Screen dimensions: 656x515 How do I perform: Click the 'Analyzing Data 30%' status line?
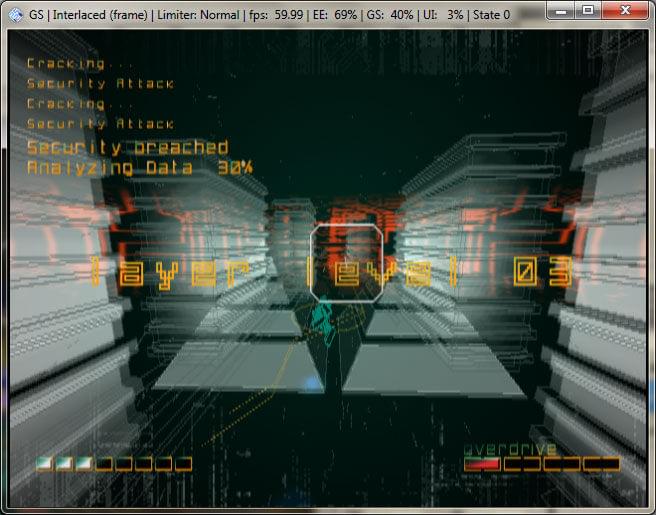click(x=140, y=168)
